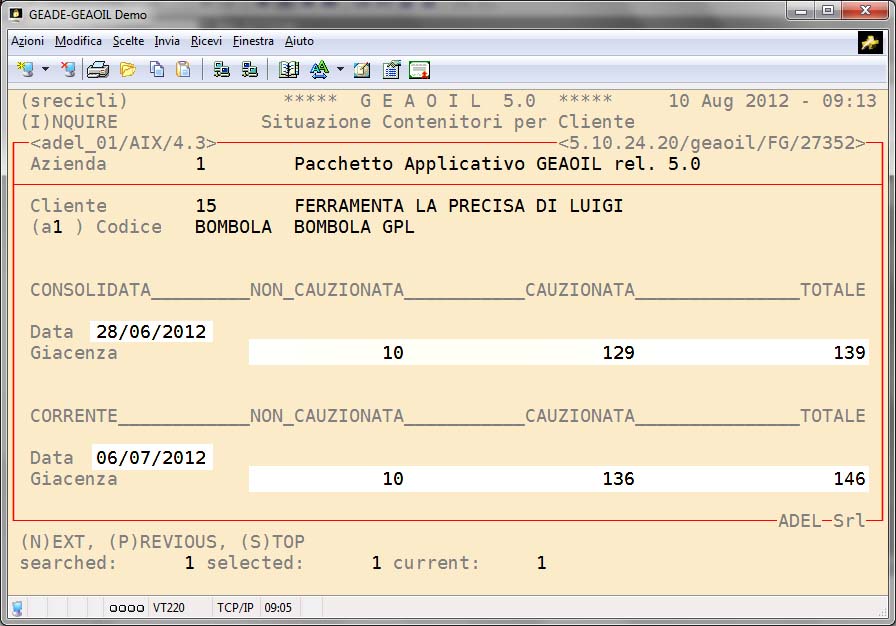
Task: Click the connection status icon in status bar
Action: pos(17,607)
